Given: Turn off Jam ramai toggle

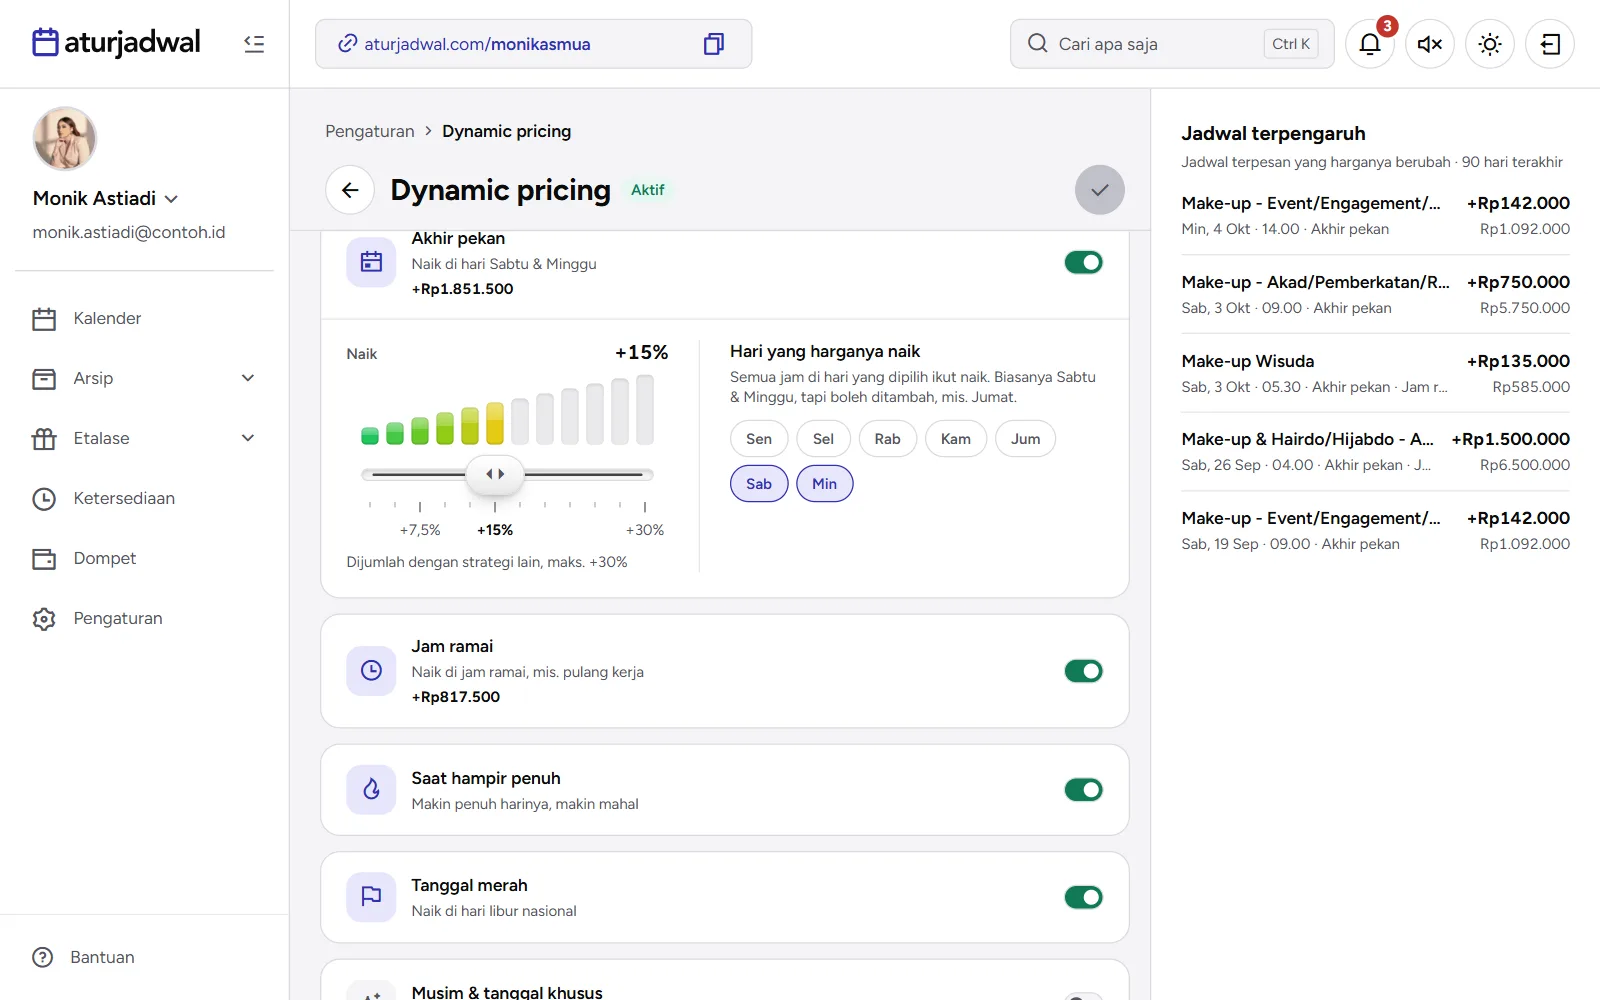Looking at the screenshot, I should (1084, 671).
